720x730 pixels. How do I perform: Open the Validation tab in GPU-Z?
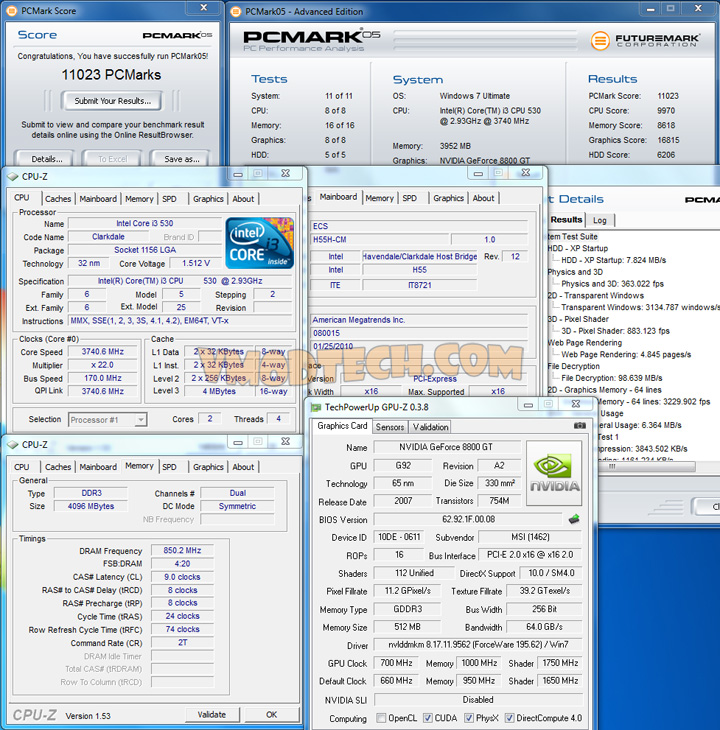tap(431, 427)
